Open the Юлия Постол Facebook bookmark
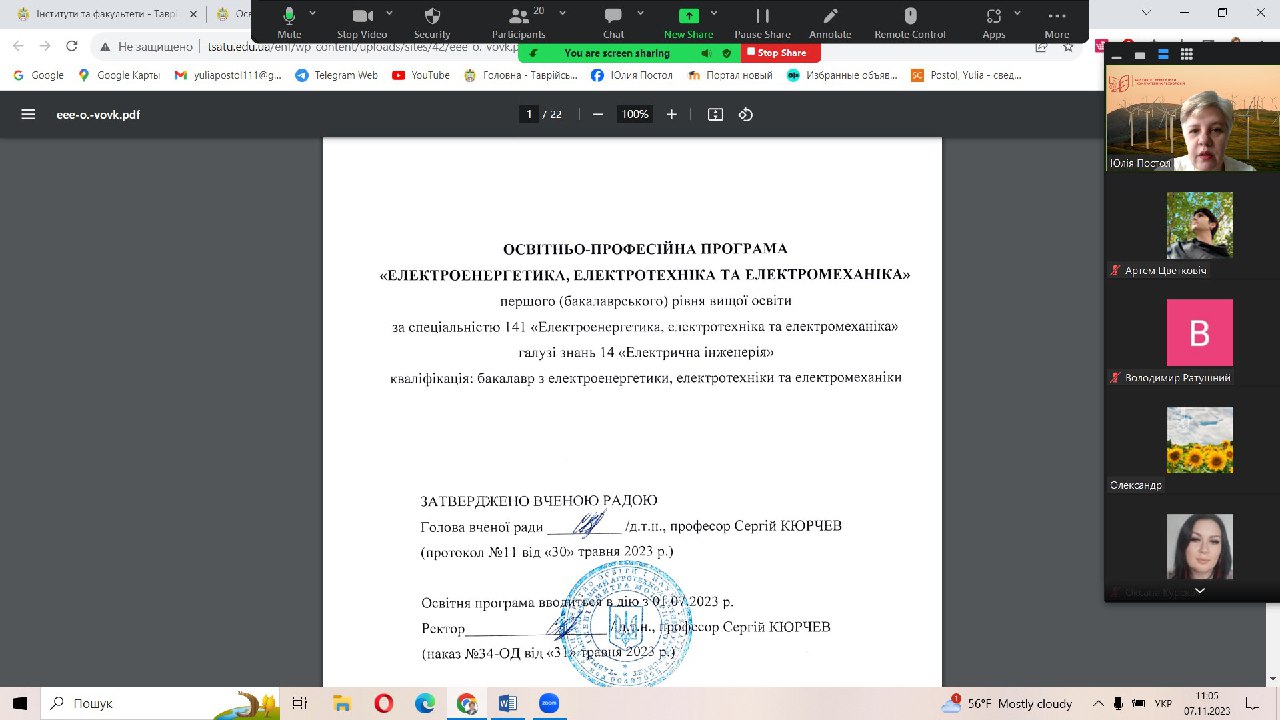The width and height of the screenshot is (1280, 720). point(633,75)
